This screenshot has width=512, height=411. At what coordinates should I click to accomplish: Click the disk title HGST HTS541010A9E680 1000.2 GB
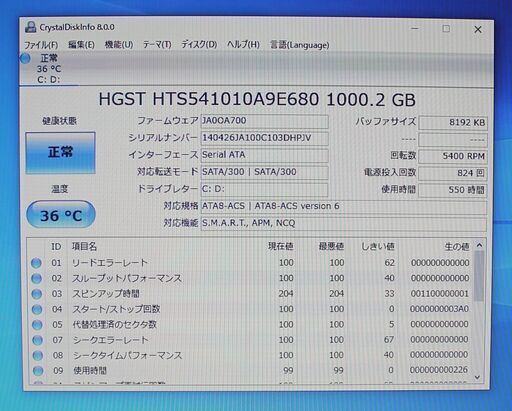pos(257,100)
